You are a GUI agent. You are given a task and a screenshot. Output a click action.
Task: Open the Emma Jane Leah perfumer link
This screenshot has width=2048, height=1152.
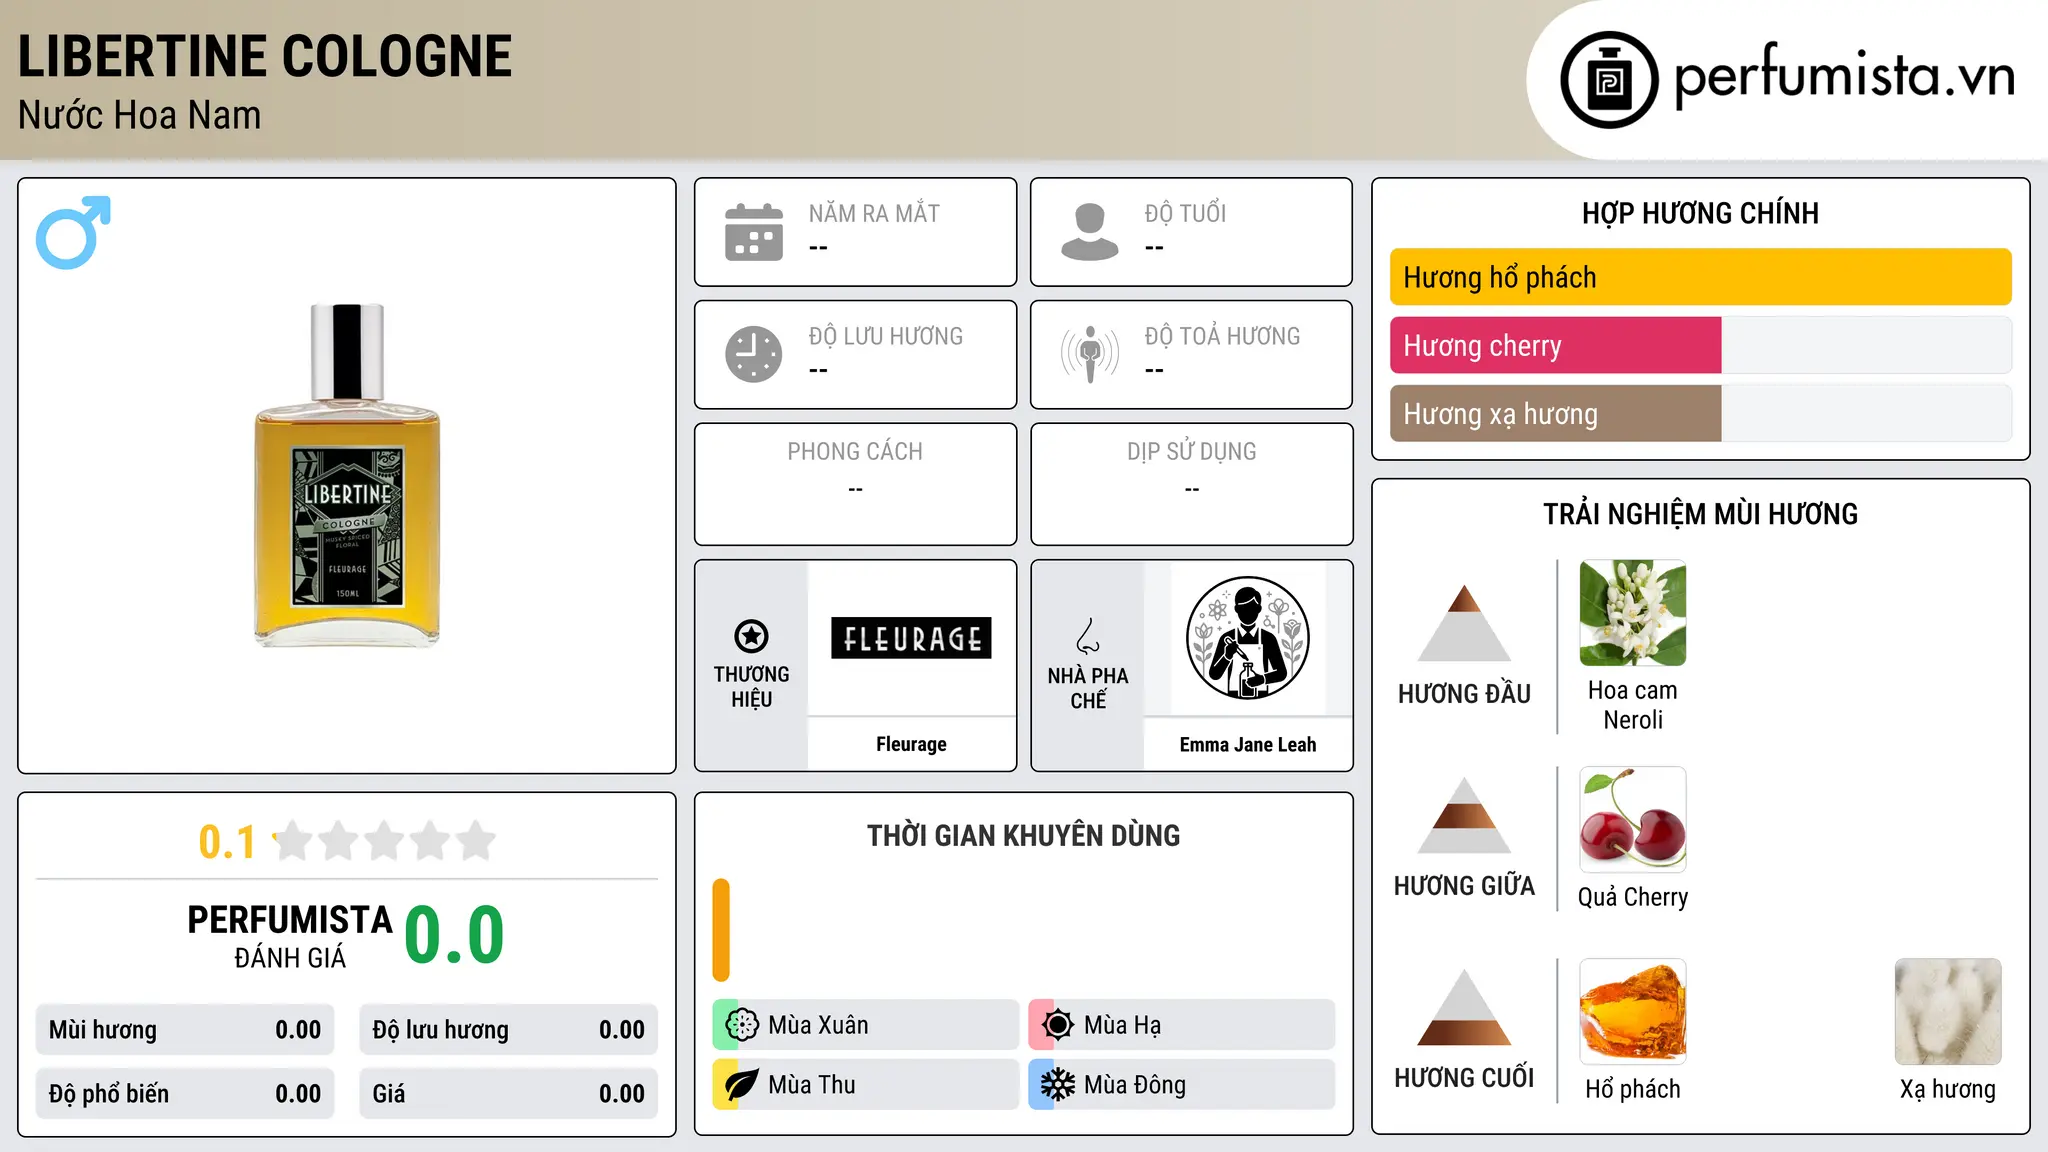pyautogui.click(x=1248, y=744)
